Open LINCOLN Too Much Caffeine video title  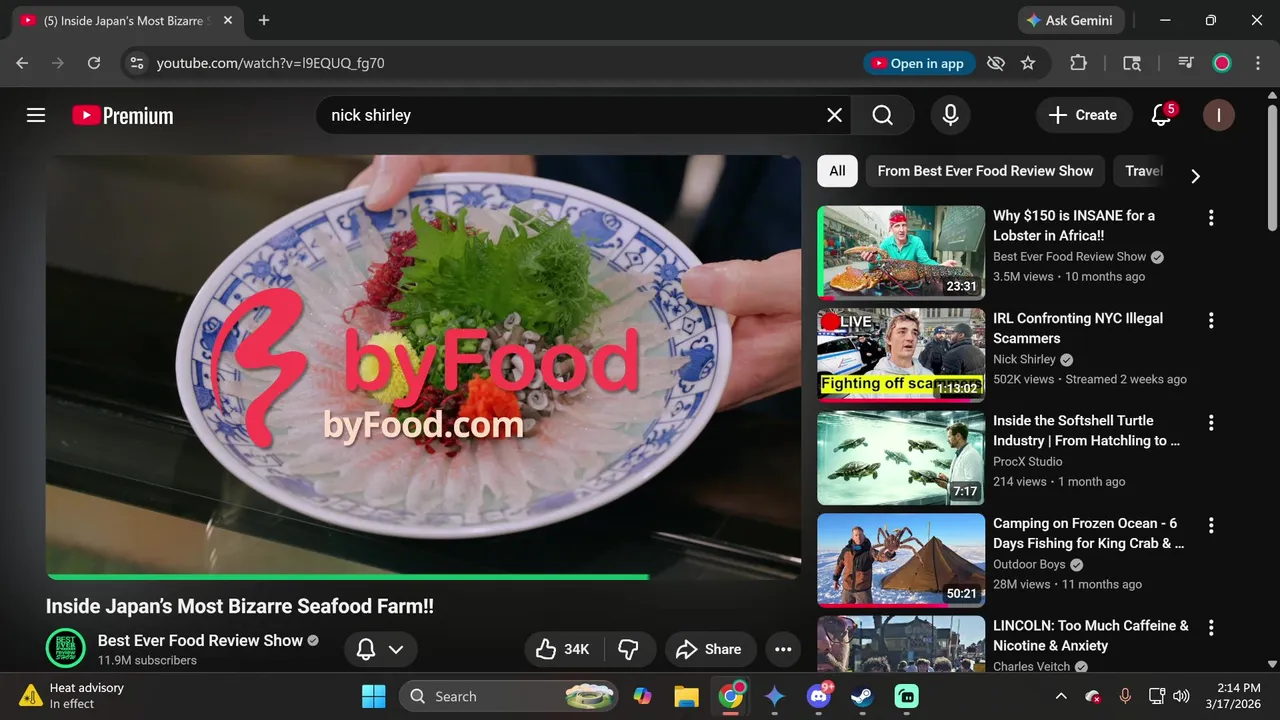1091,635
